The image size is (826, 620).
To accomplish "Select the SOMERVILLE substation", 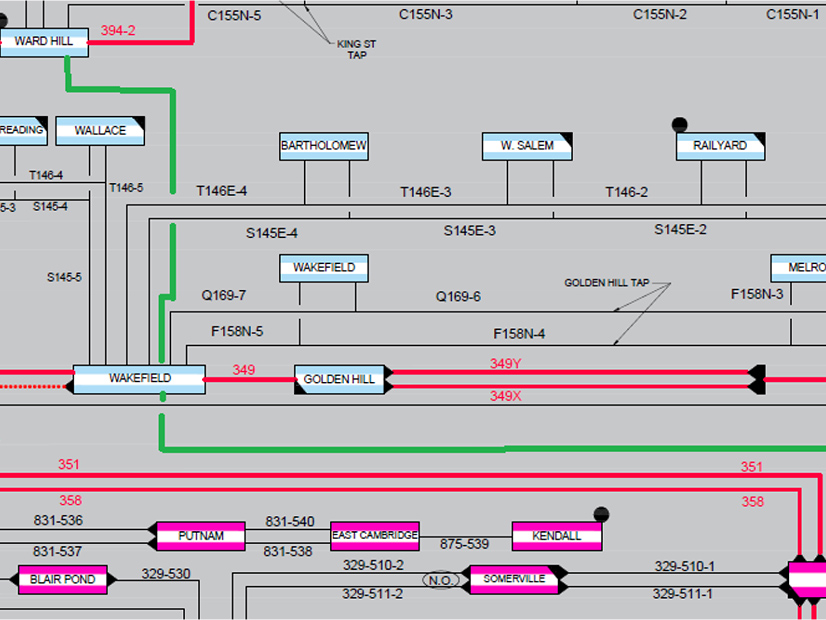I will coord(514,579).
